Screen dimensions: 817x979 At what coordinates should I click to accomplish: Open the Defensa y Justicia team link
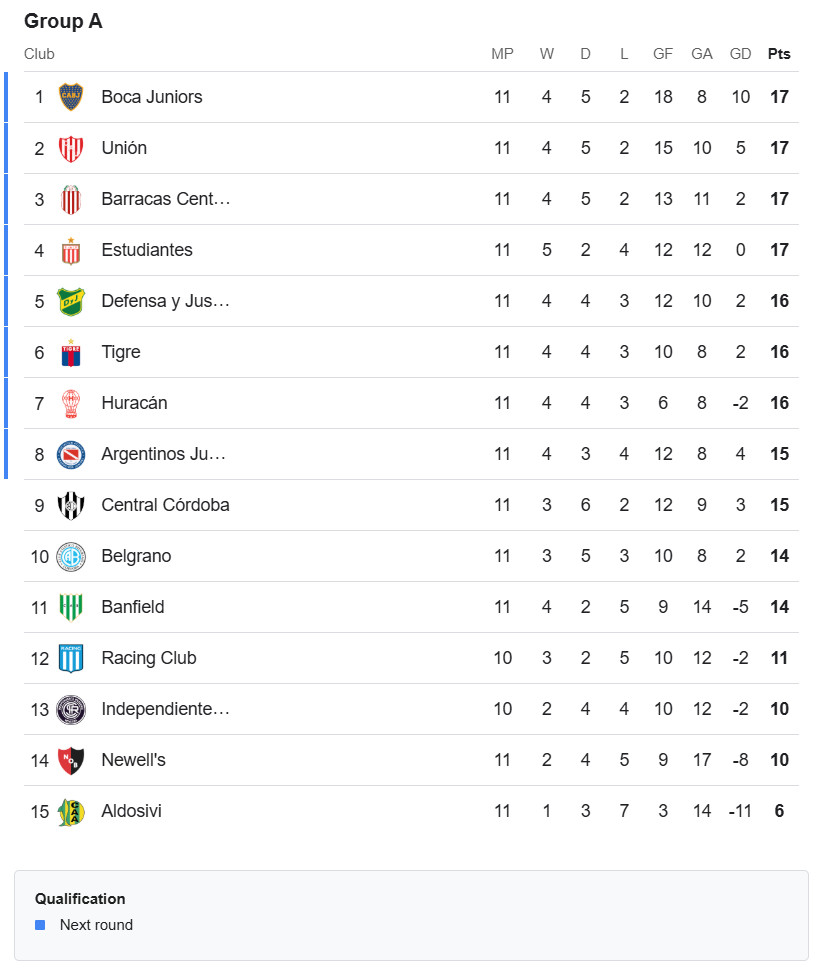[x=165, y=301]
